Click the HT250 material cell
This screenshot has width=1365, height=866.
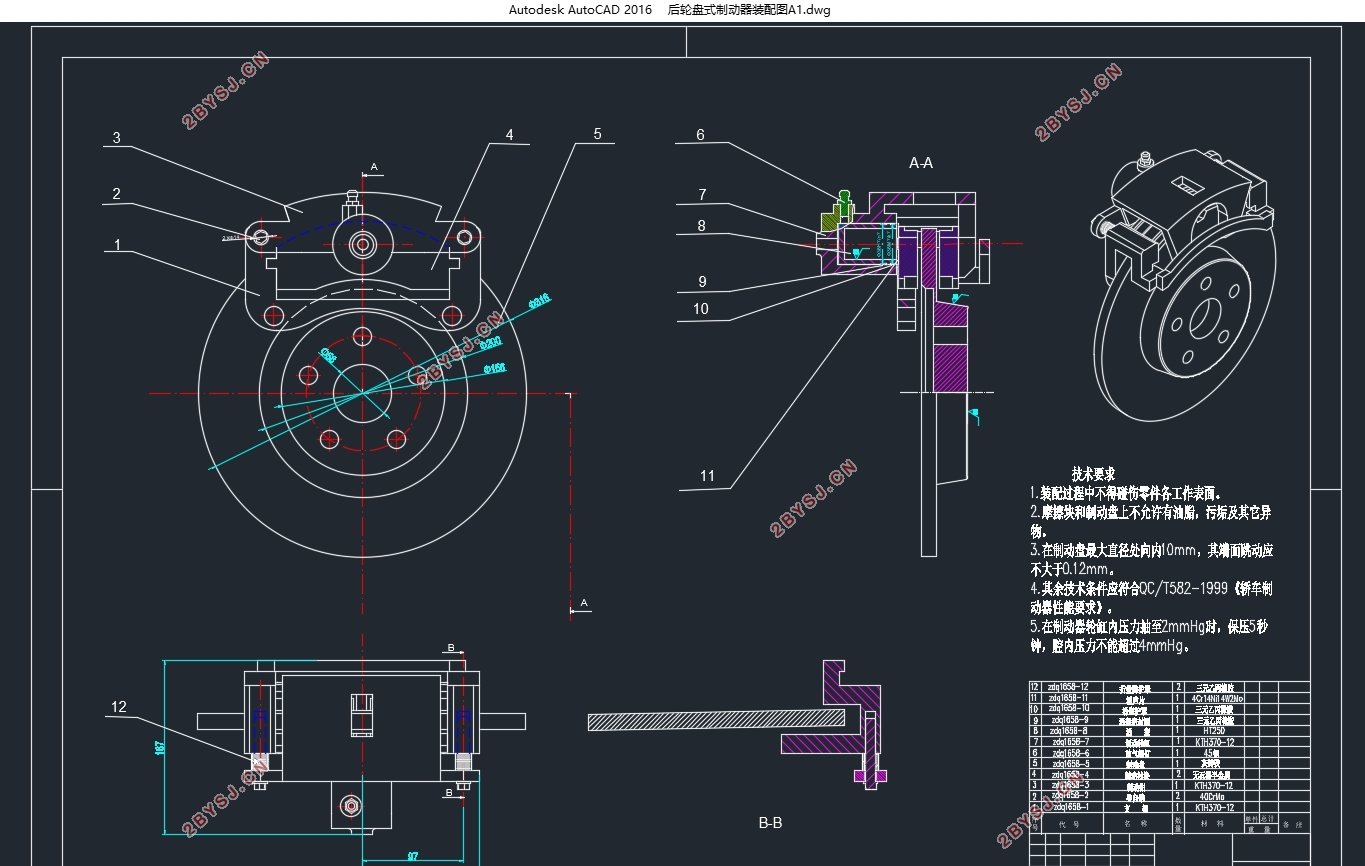pyautogui.click(x=1214, y=731)
